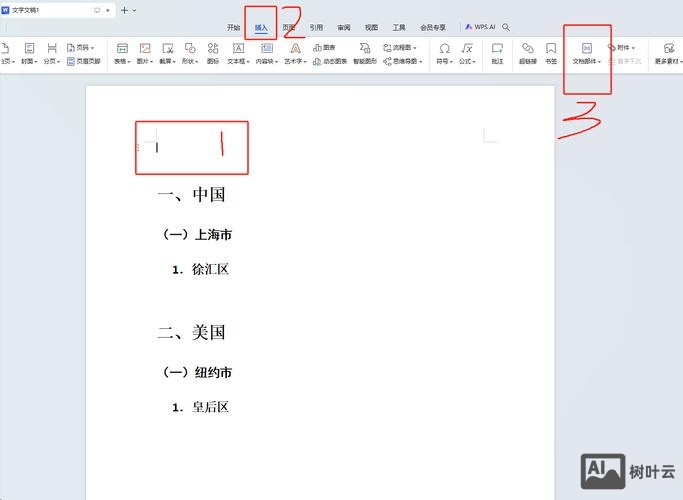Expand the 页码 (Page Number) dropdown
This screenshot has height=500, width=683.
tap(83, 47)
